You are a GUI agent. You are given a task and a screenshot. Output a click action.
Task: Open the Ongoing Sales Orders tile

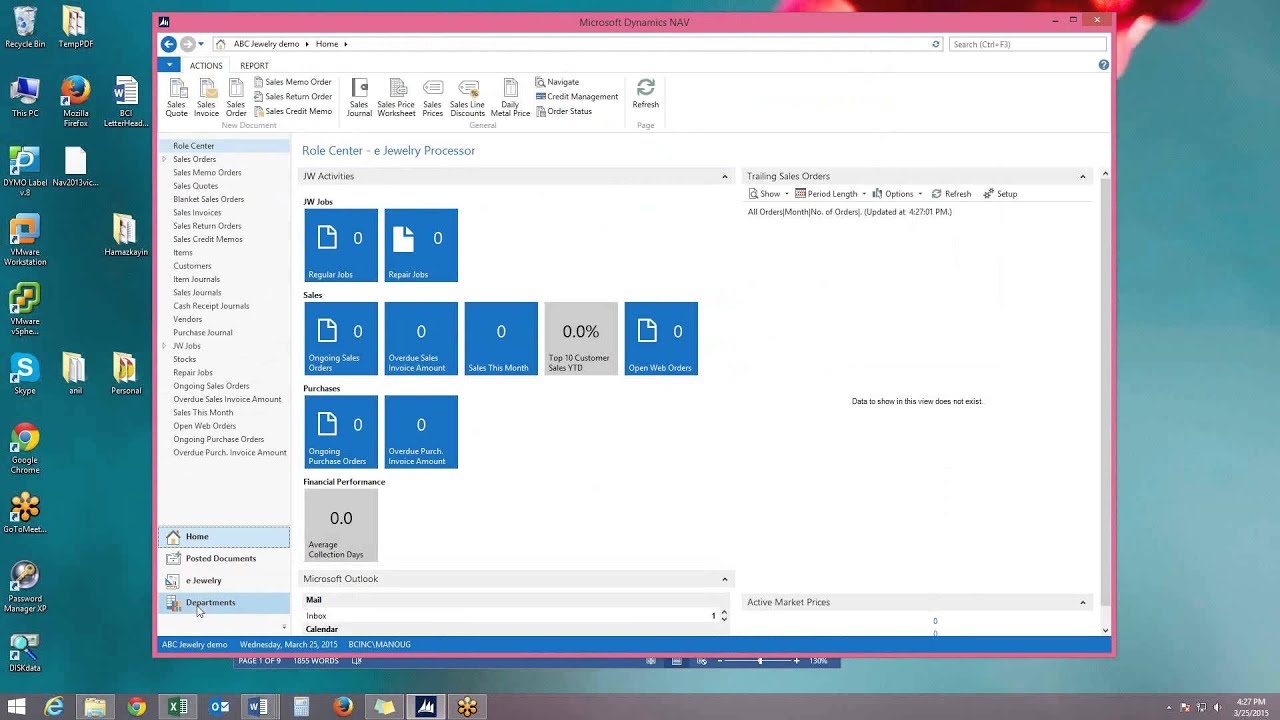[x=341, y=338]
